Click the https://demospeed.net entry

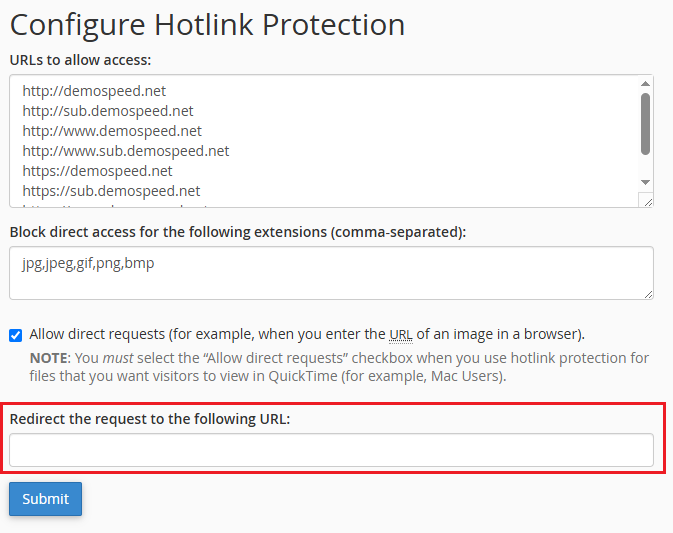97,171
